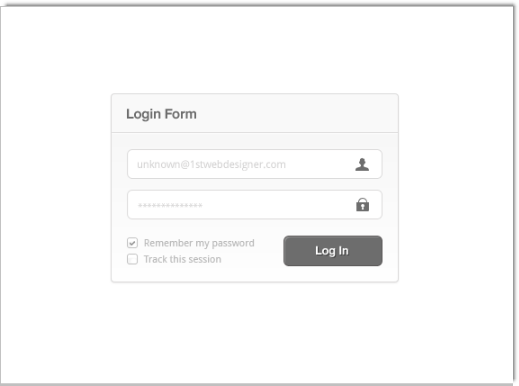Enable the Track this session checkbox
This screenshot has width=519, height=386.
click(x=132, y=259)
